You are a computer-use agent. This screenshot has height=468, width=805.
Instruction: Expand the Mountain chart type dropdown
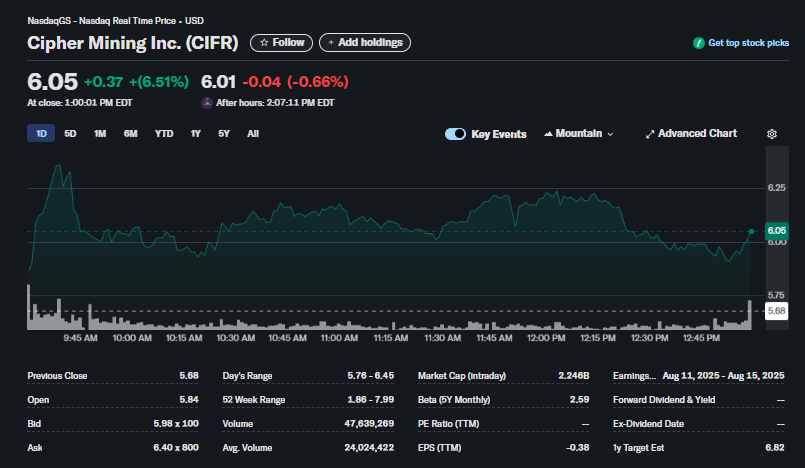[579, 133]
